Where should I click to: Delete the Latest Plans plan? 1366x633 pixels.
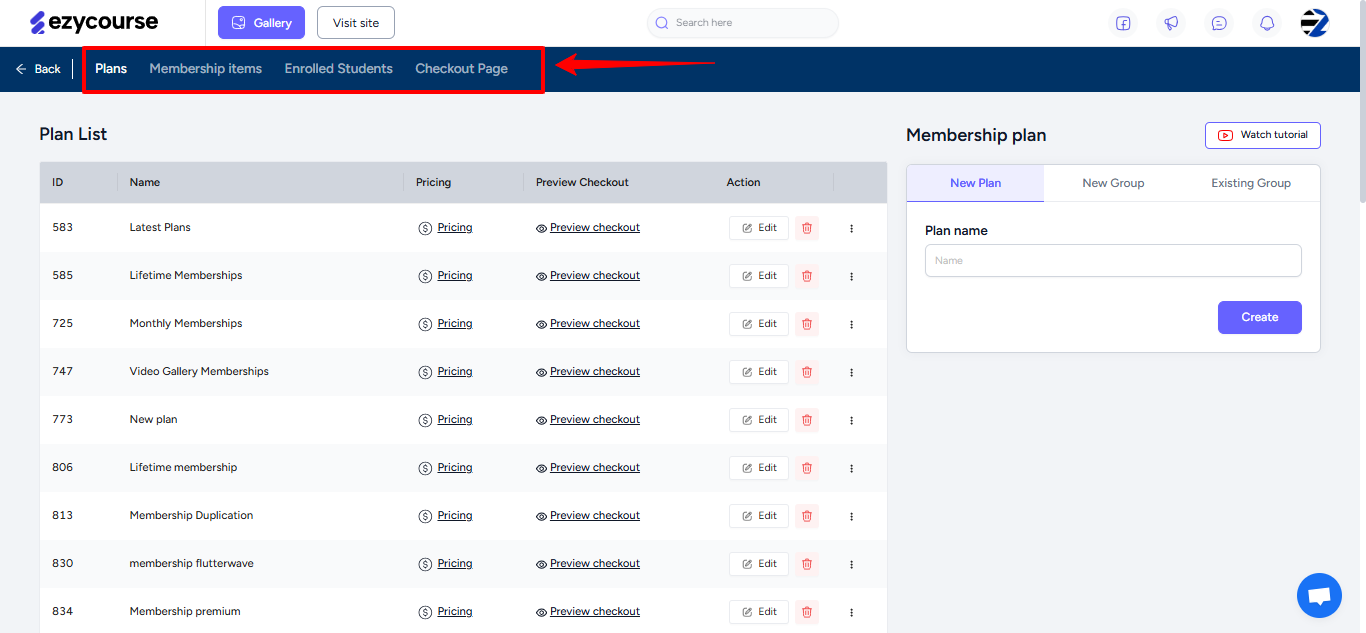(x=807, y=228)
